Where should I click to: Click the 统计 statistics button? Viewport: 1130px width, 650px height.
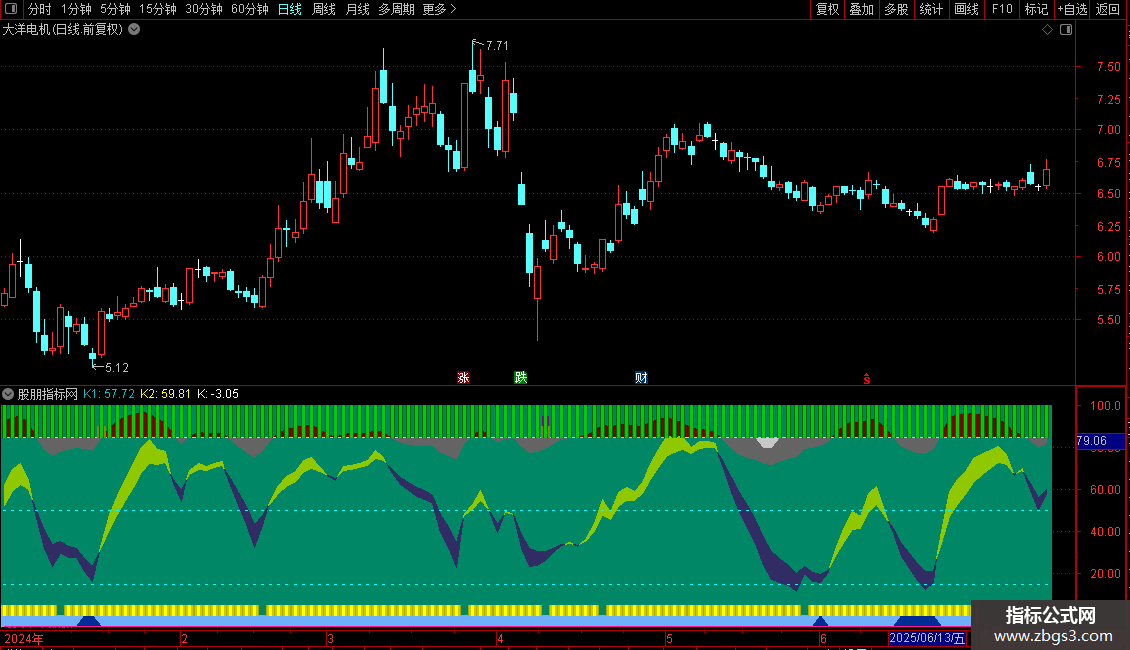931,9
